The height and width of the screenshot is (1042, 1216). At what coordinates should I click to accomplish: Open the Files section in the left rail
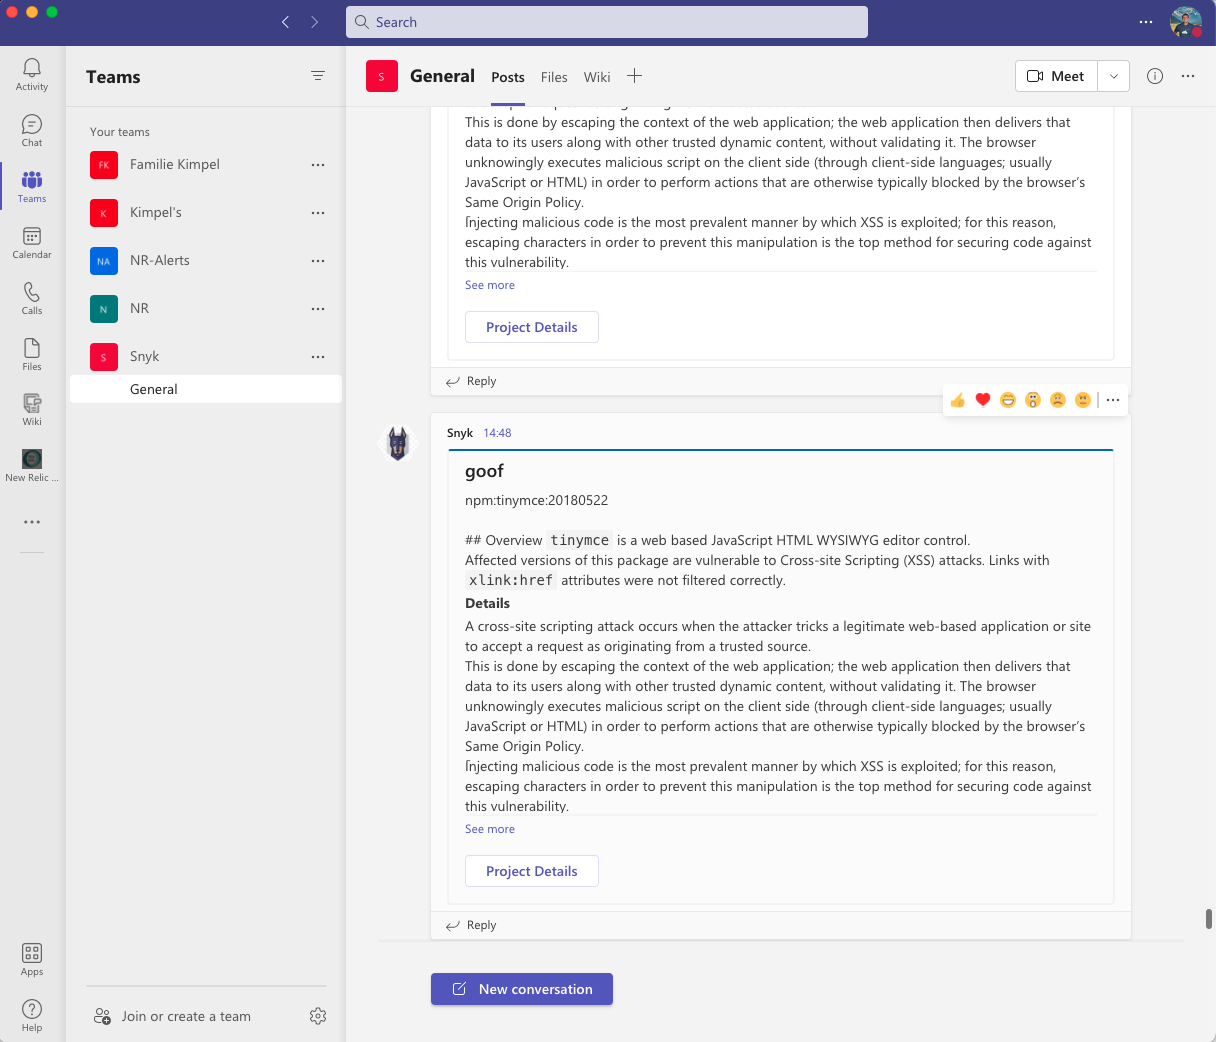32,355
